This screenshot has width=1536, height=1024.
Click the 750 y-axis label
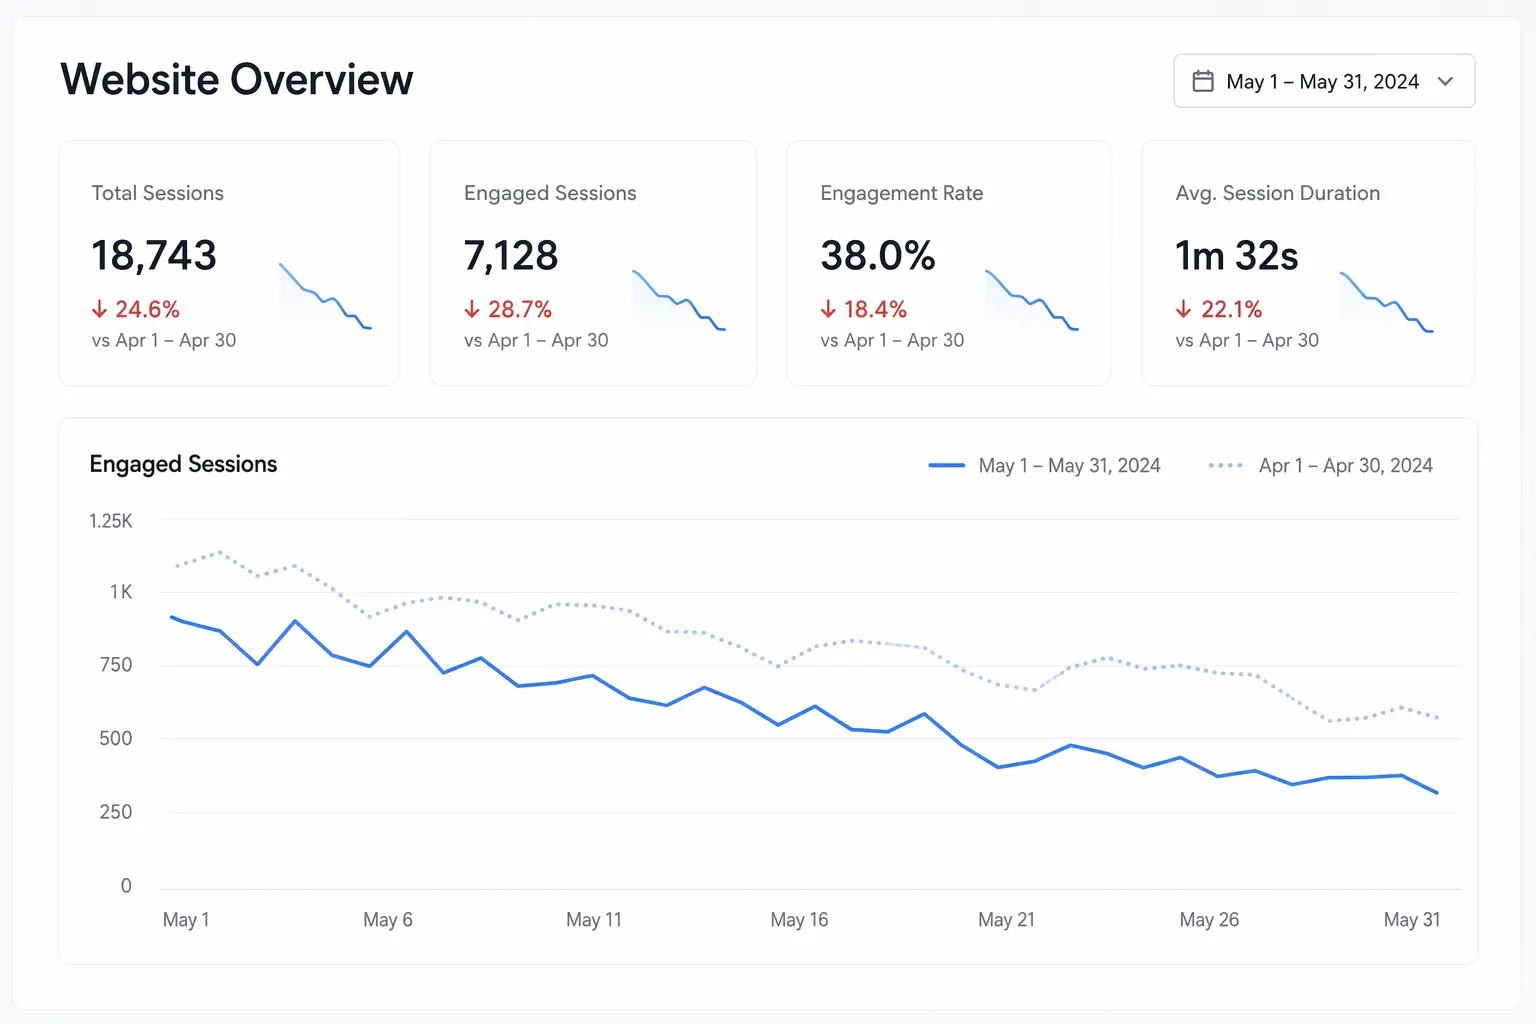[116, 665]
